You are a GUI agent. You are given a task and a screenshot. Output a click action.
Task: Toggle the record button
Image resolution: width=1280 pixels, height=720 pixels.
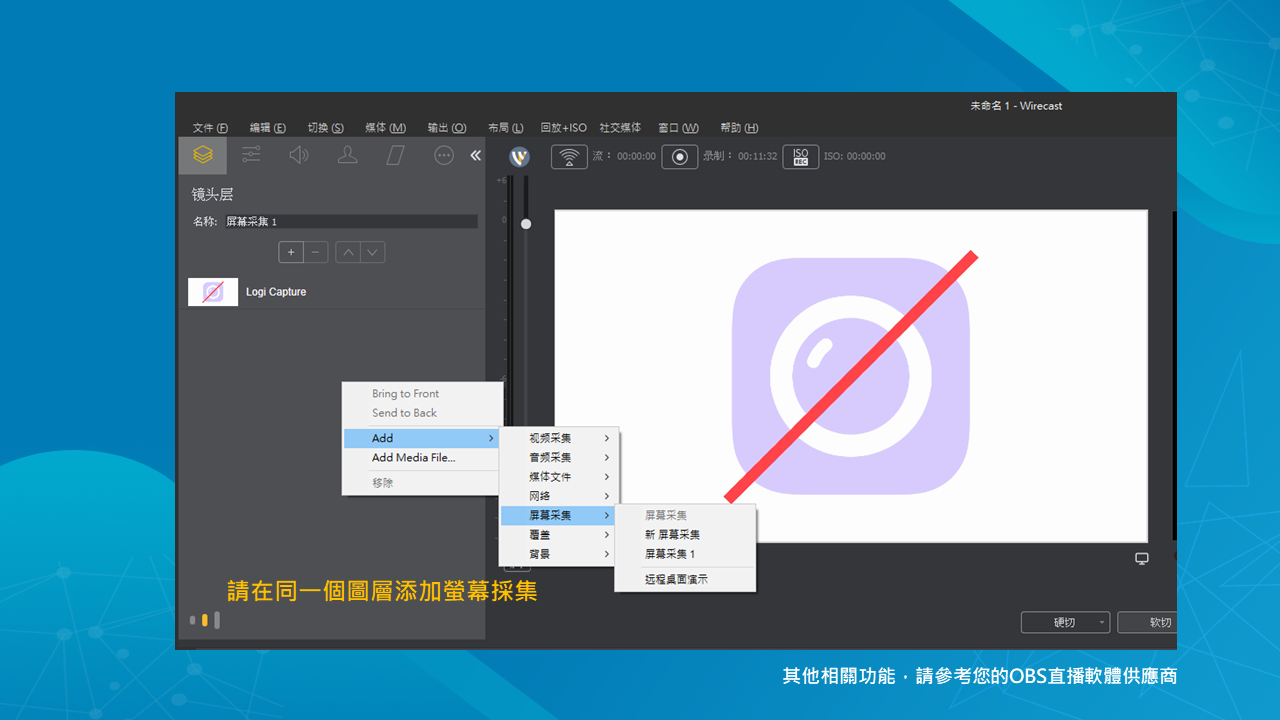(679, 157)
